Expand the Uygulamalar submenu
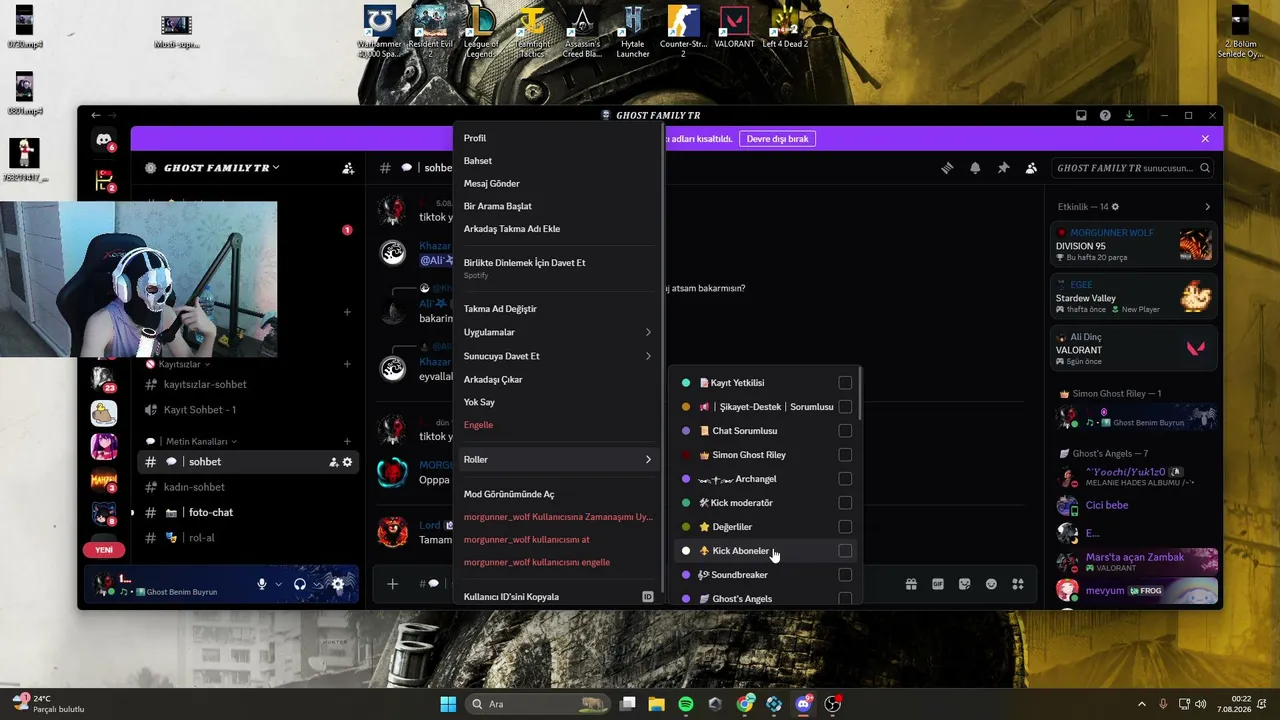Viewport: 1280px width, 720px height. pos(557,332)
